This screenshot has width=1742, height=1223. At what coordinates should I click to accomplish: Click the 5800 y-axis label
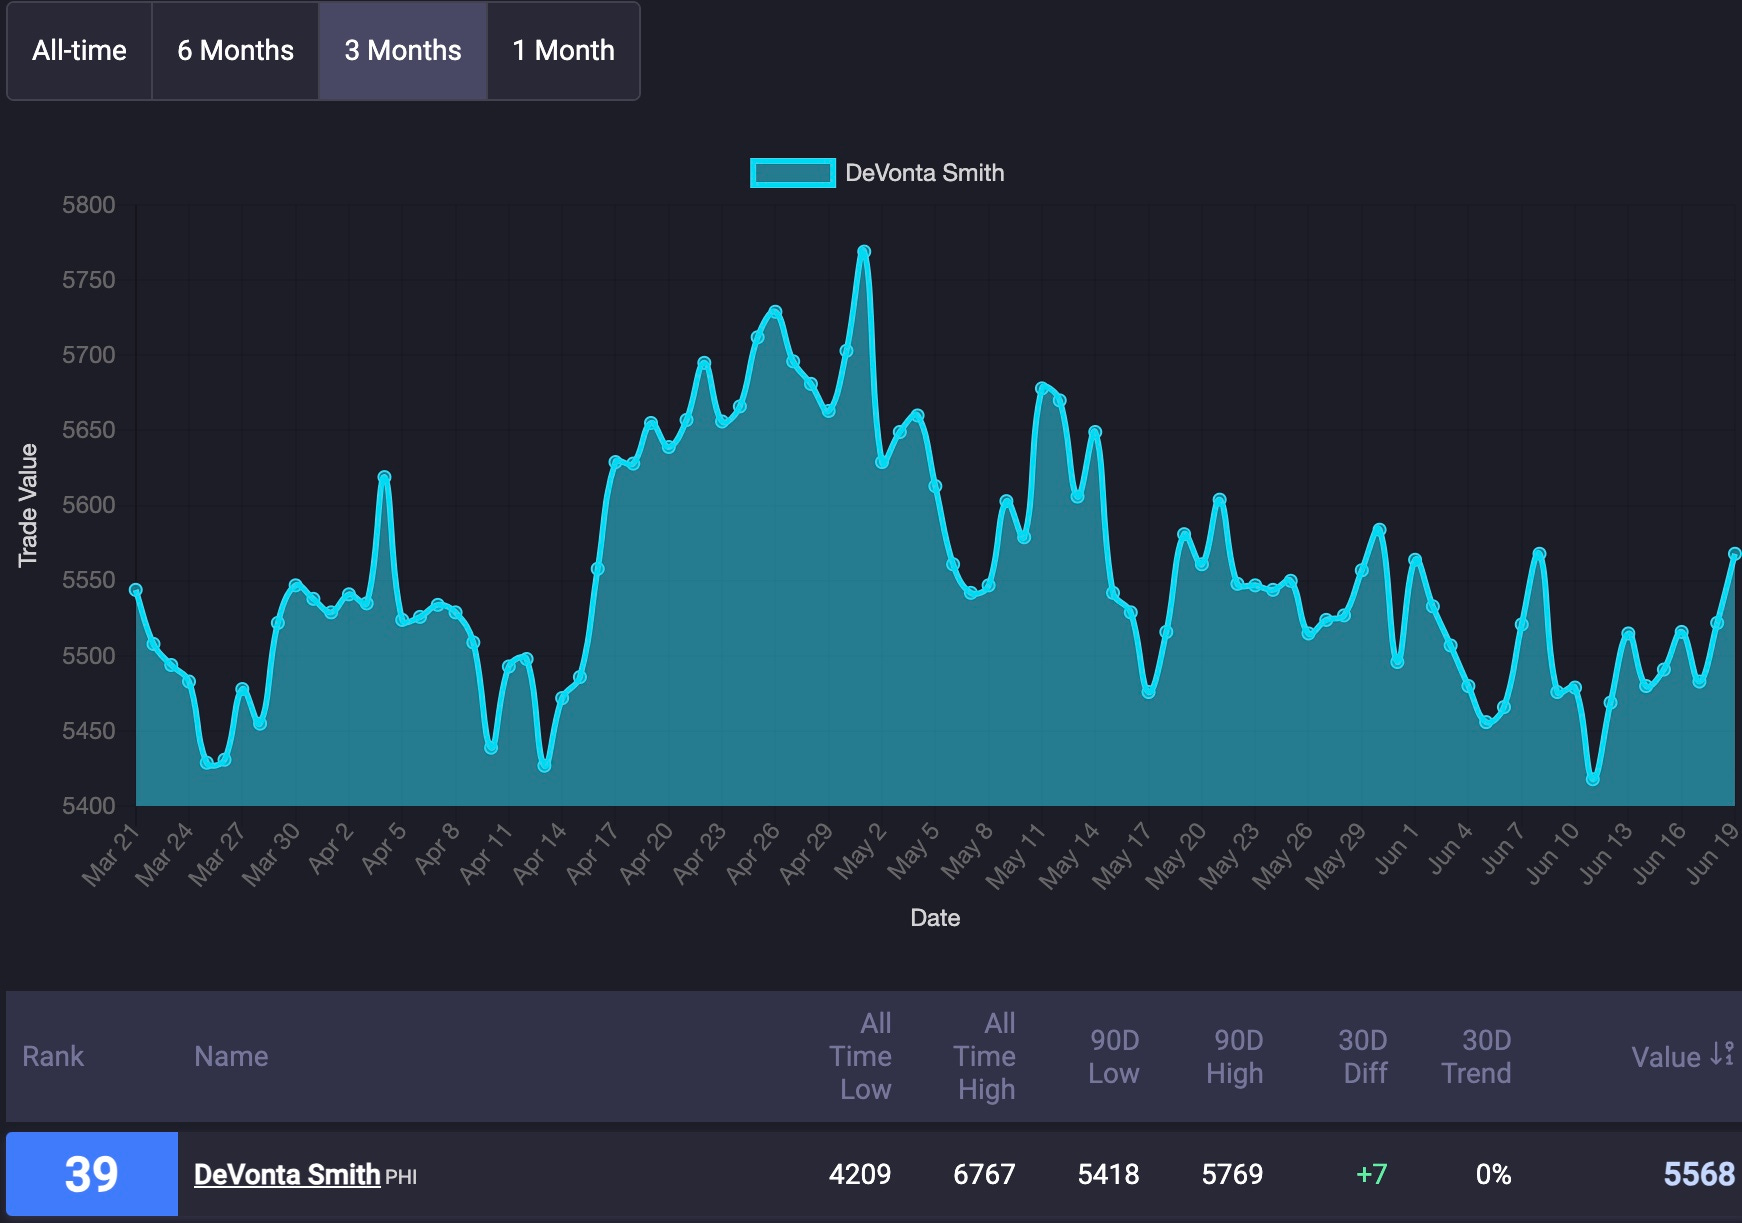pos(89,205)
